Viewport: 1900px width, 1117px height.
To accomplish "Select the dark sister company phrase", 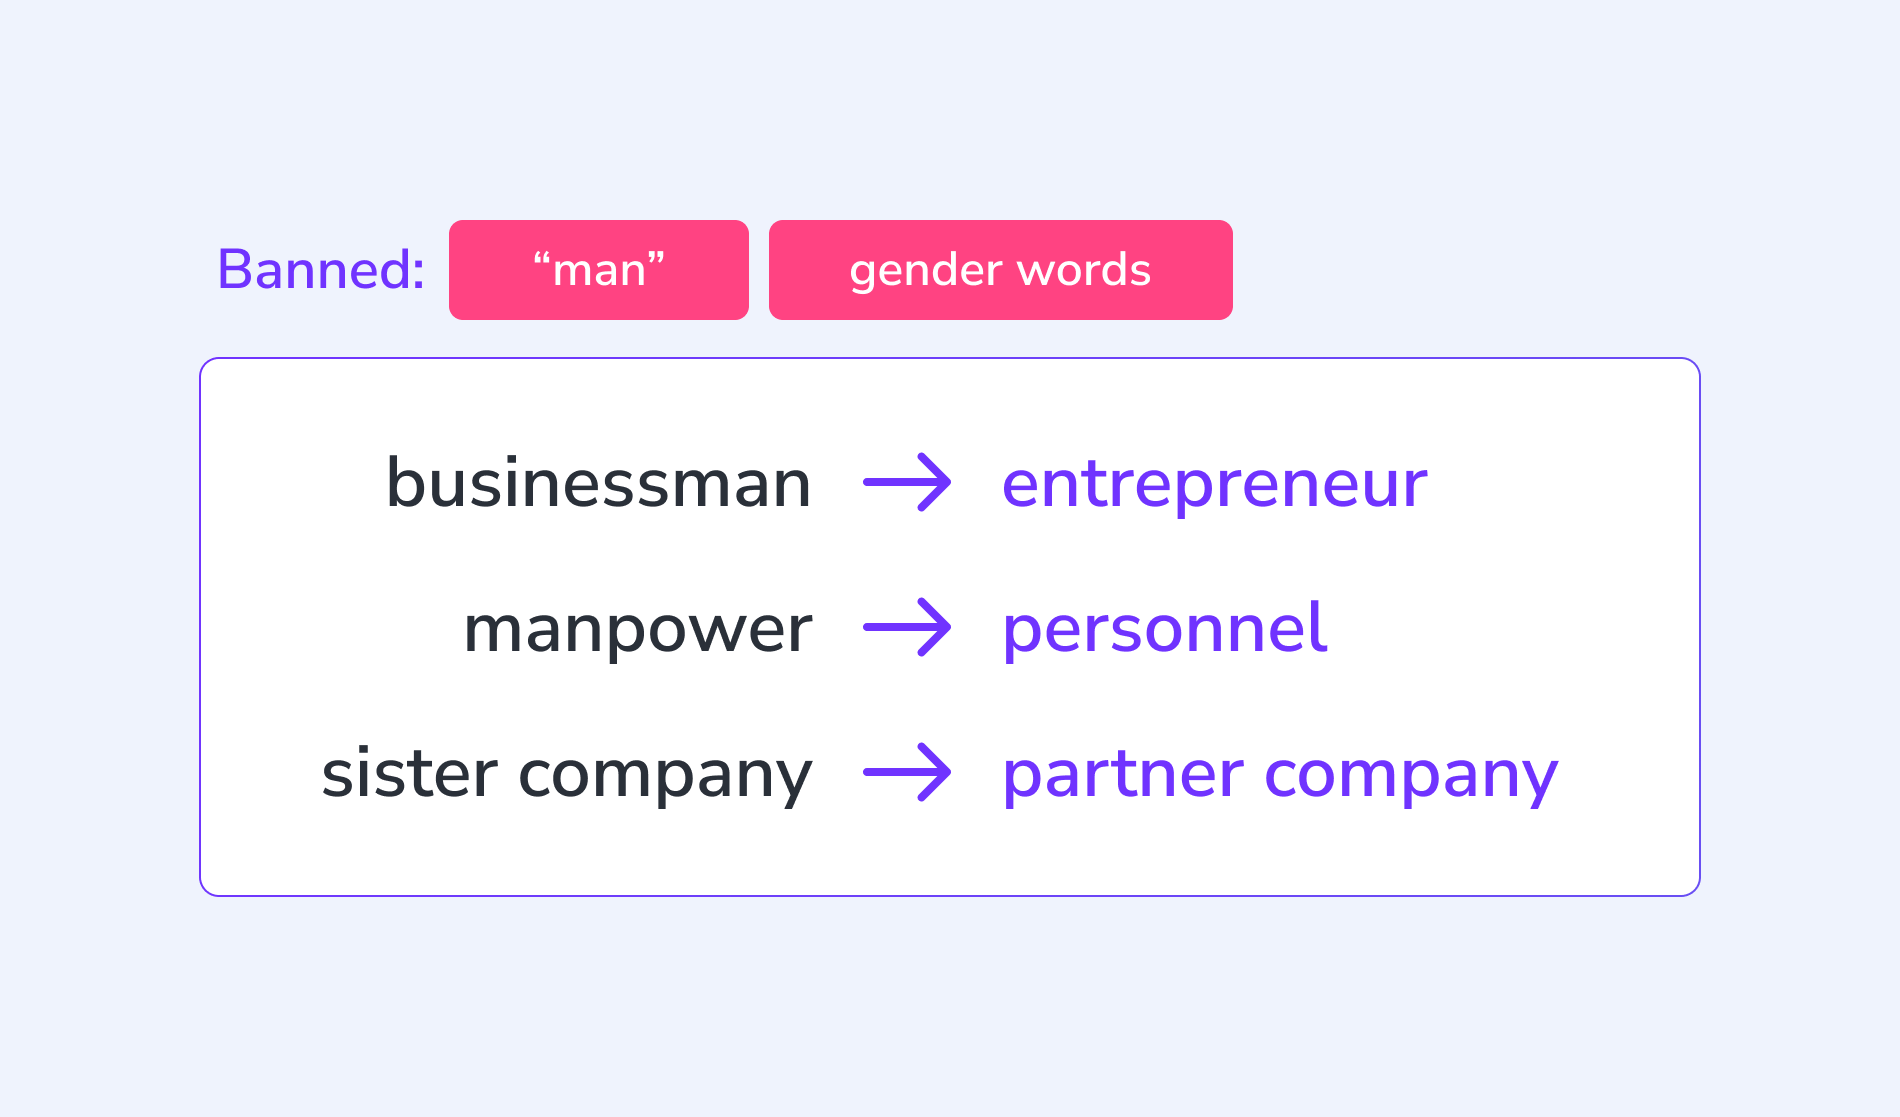I will coord(567,774).
